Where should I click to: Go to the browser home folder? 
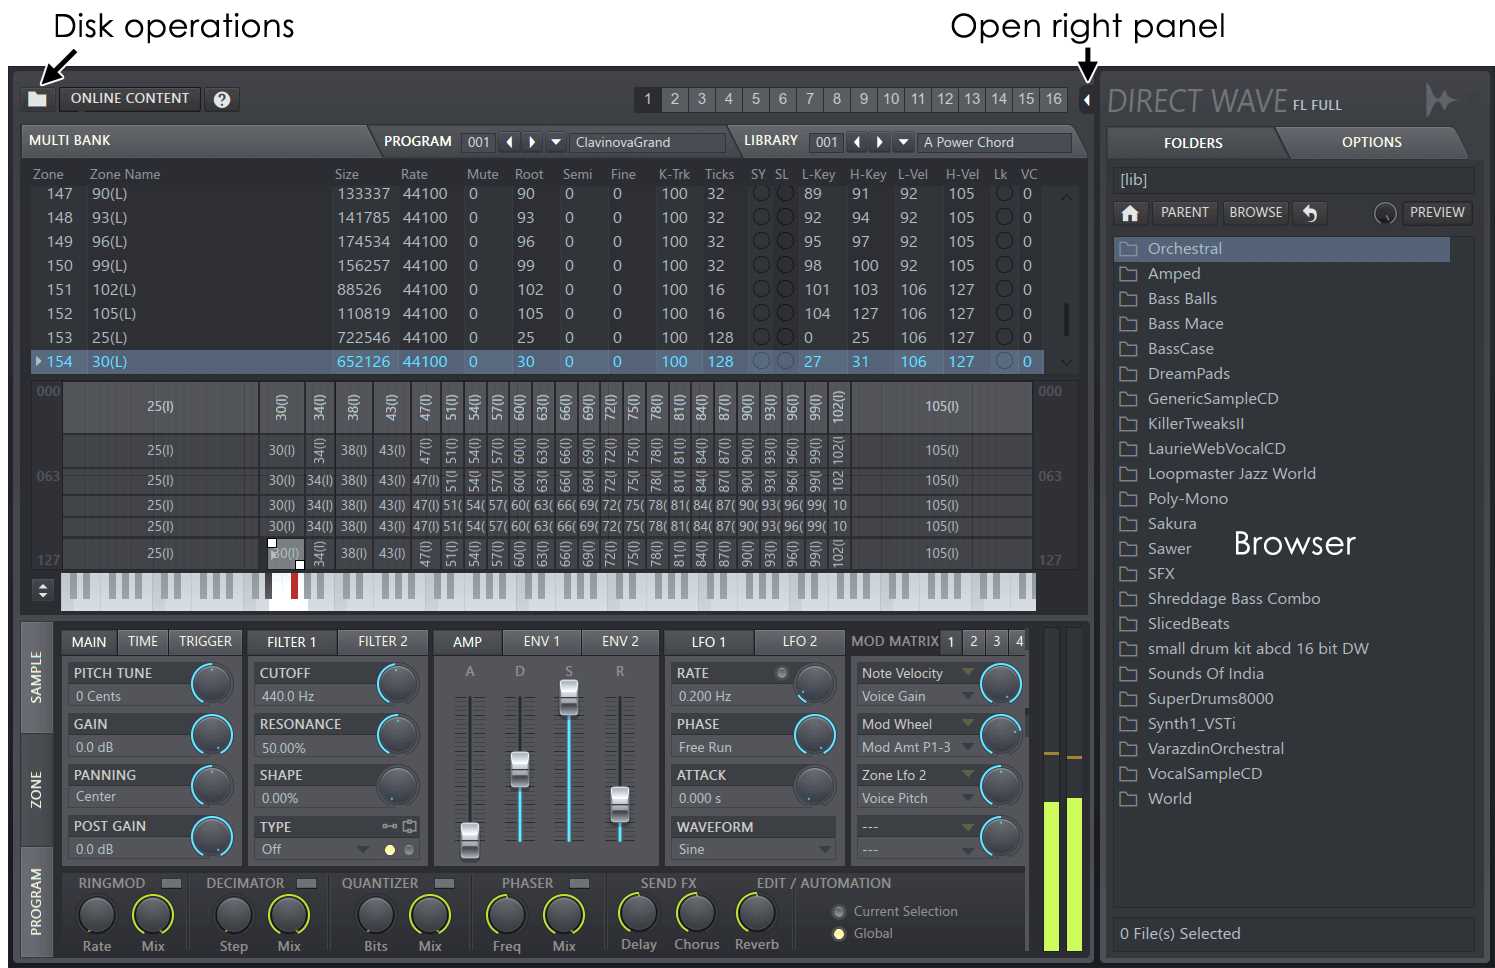pos(1130,213)
